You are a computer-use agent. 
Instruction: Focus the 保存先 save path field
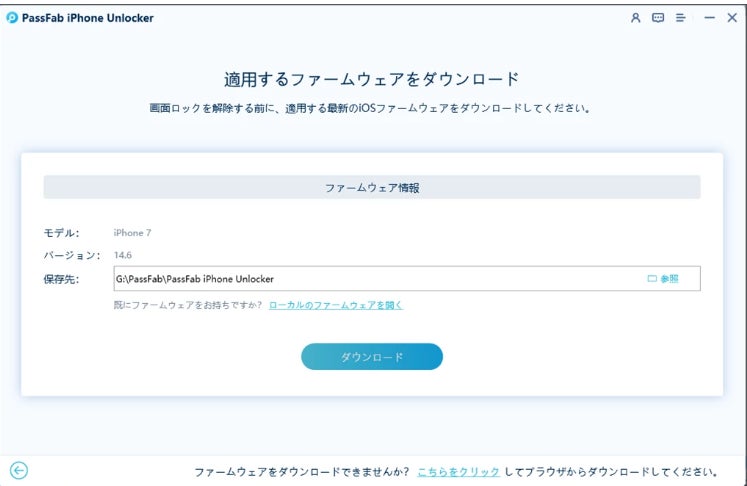(x=407, y=278)
